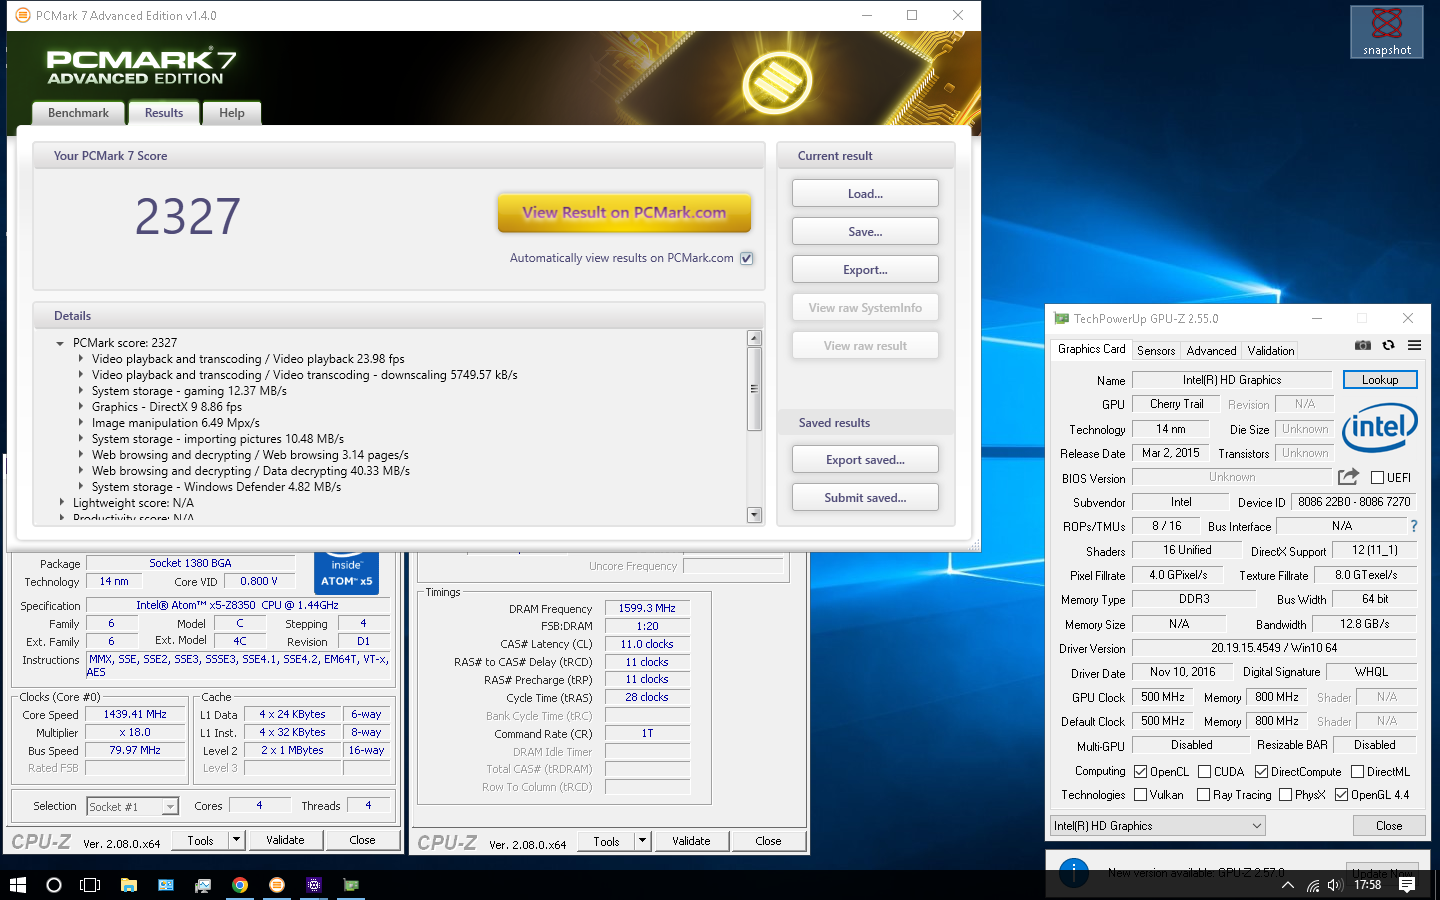Viewport: 1440px width, 900px height.
Task: Expand Lightweight score: N/A node
Action: (61, 503)
